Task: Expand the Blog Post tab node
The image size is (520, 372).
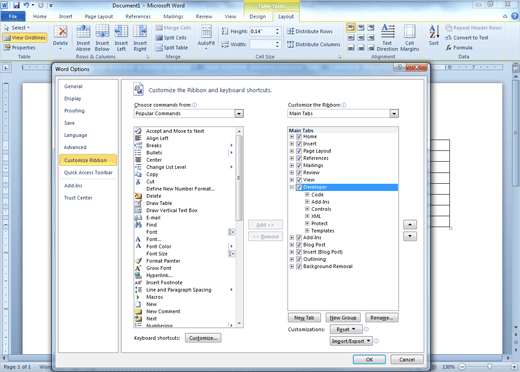Action: click(x=292, y=245)
